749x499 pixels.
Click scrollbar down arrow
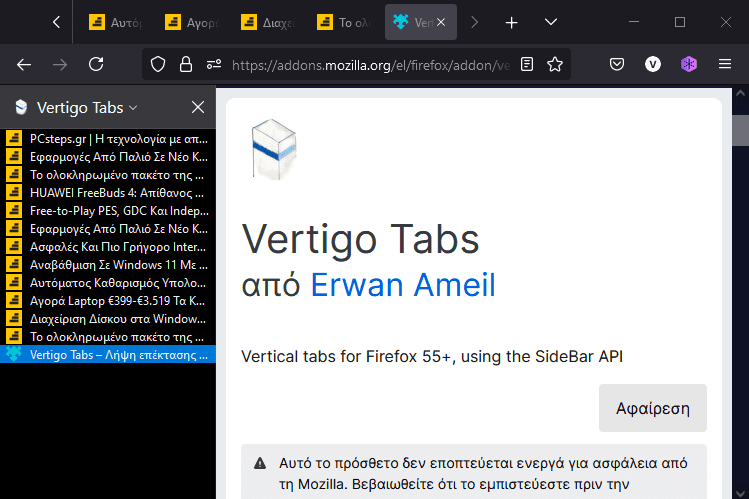(740, 493)
